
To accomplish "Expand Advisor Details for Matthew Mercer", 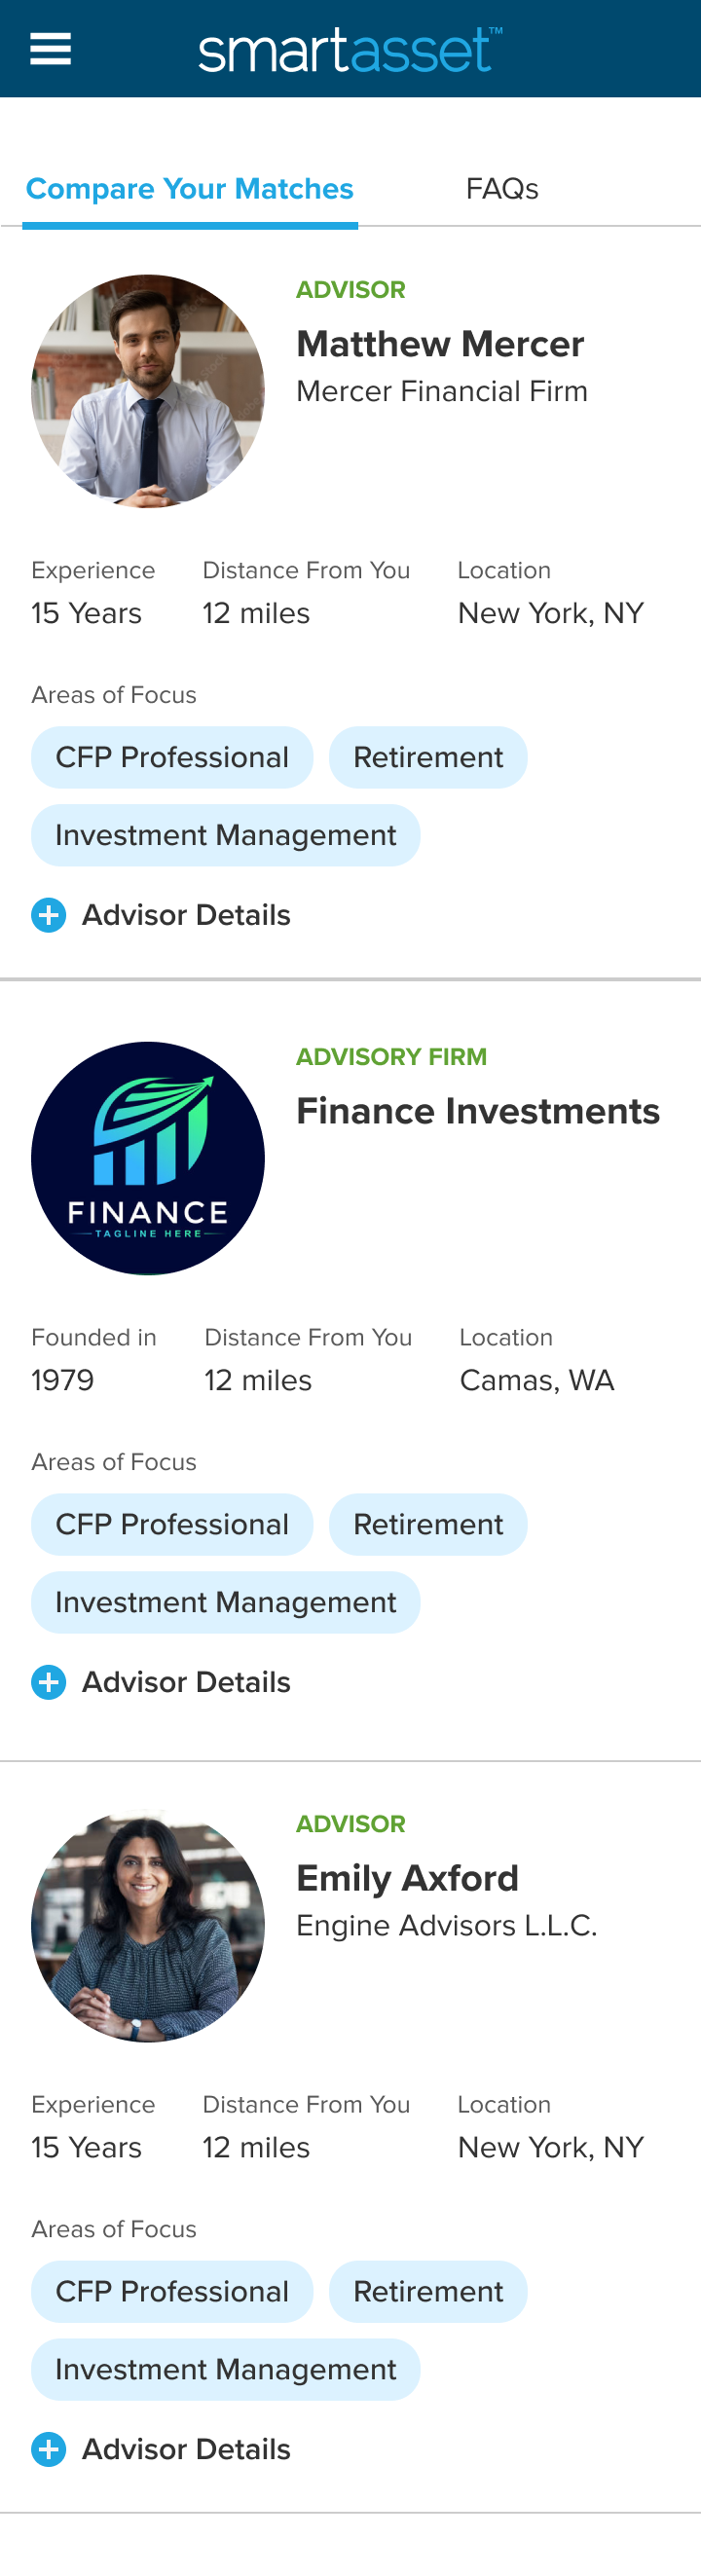I will point(186,915).
